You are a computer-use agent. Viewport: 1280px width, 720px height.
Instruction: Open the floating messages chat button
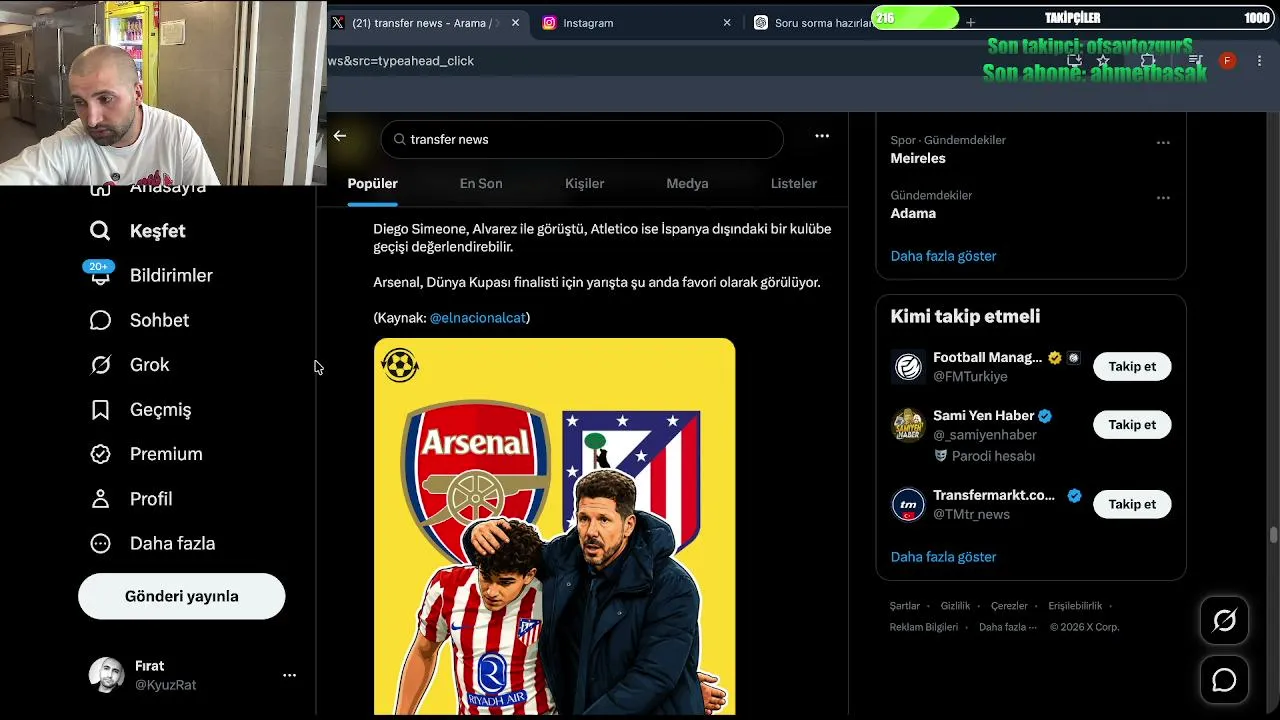pyautogui.click(x=1224, y=680)
